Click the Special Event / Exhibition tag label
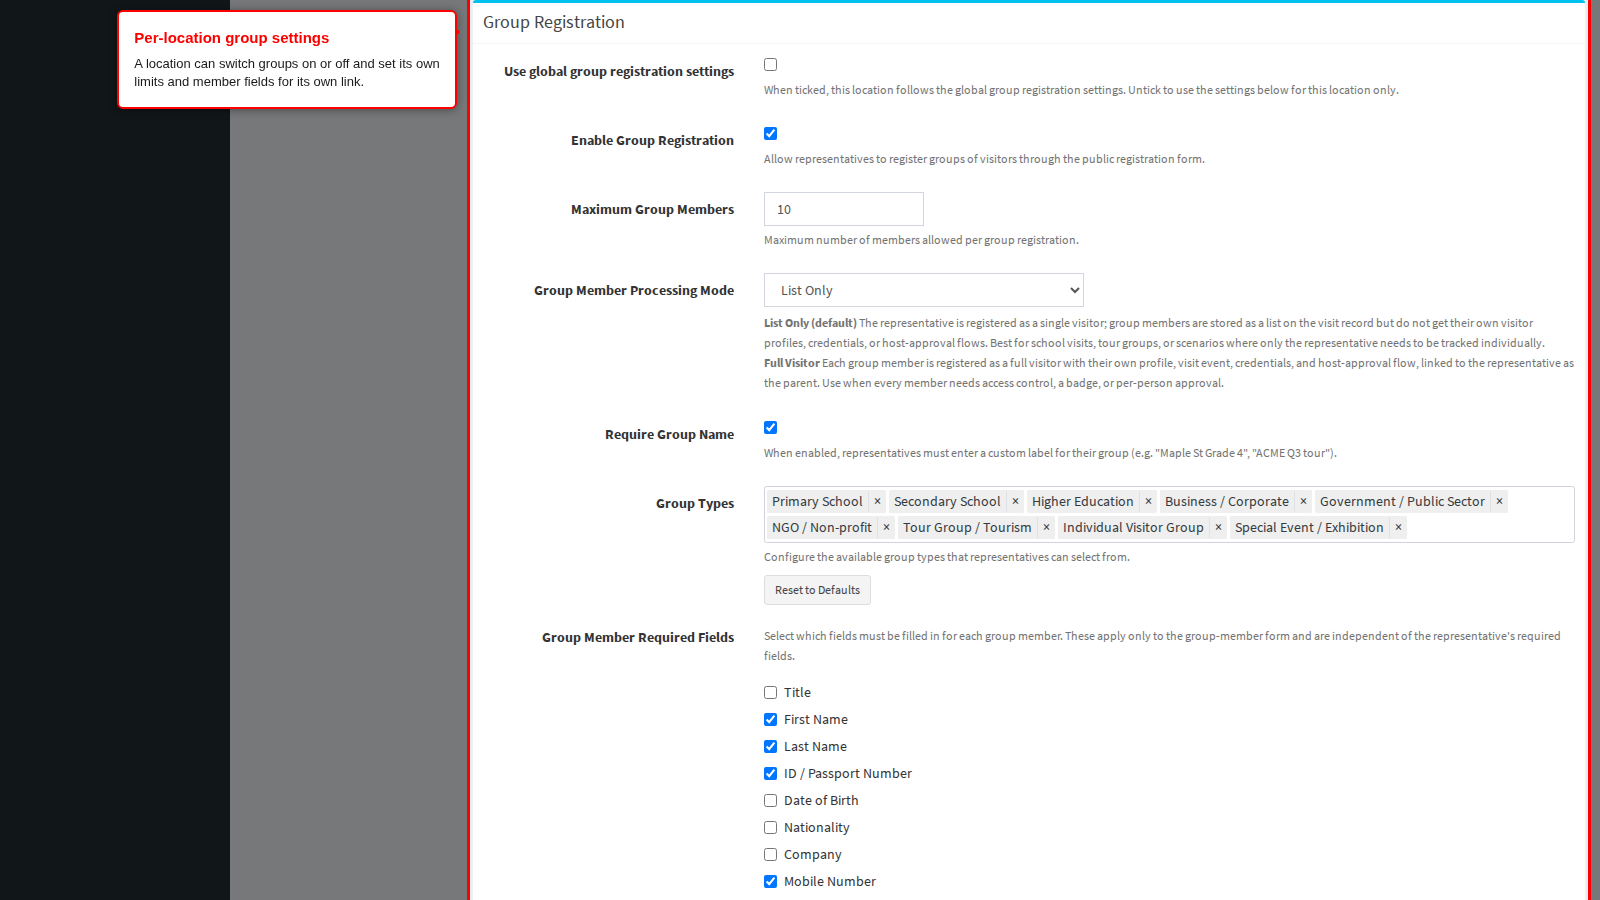The image size is (1600, 900). 1309,528
